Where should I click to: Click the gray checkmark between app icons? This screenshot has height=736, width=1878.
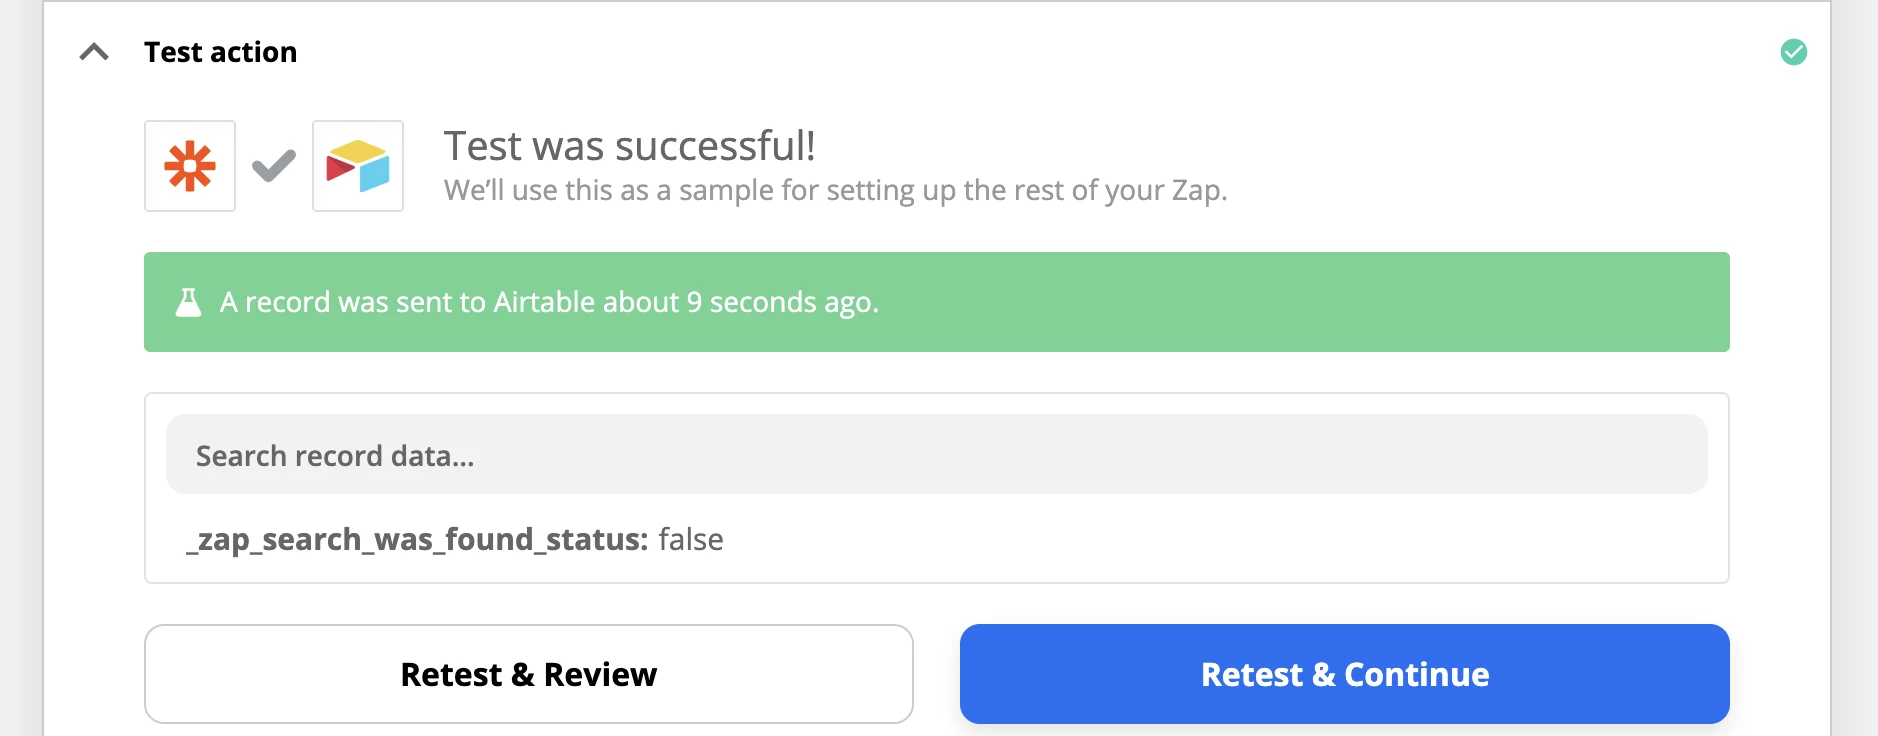[x=274, y=166]
